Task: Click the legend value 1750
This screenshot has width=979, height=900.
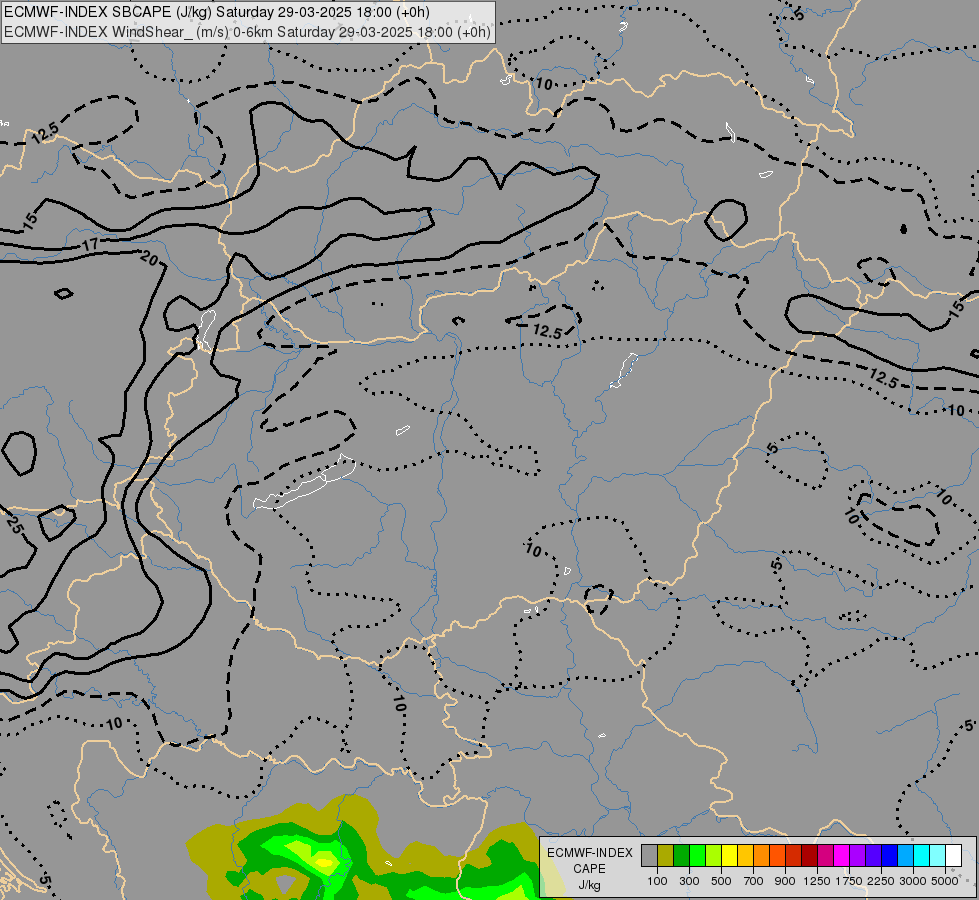Action: [849, 881]
